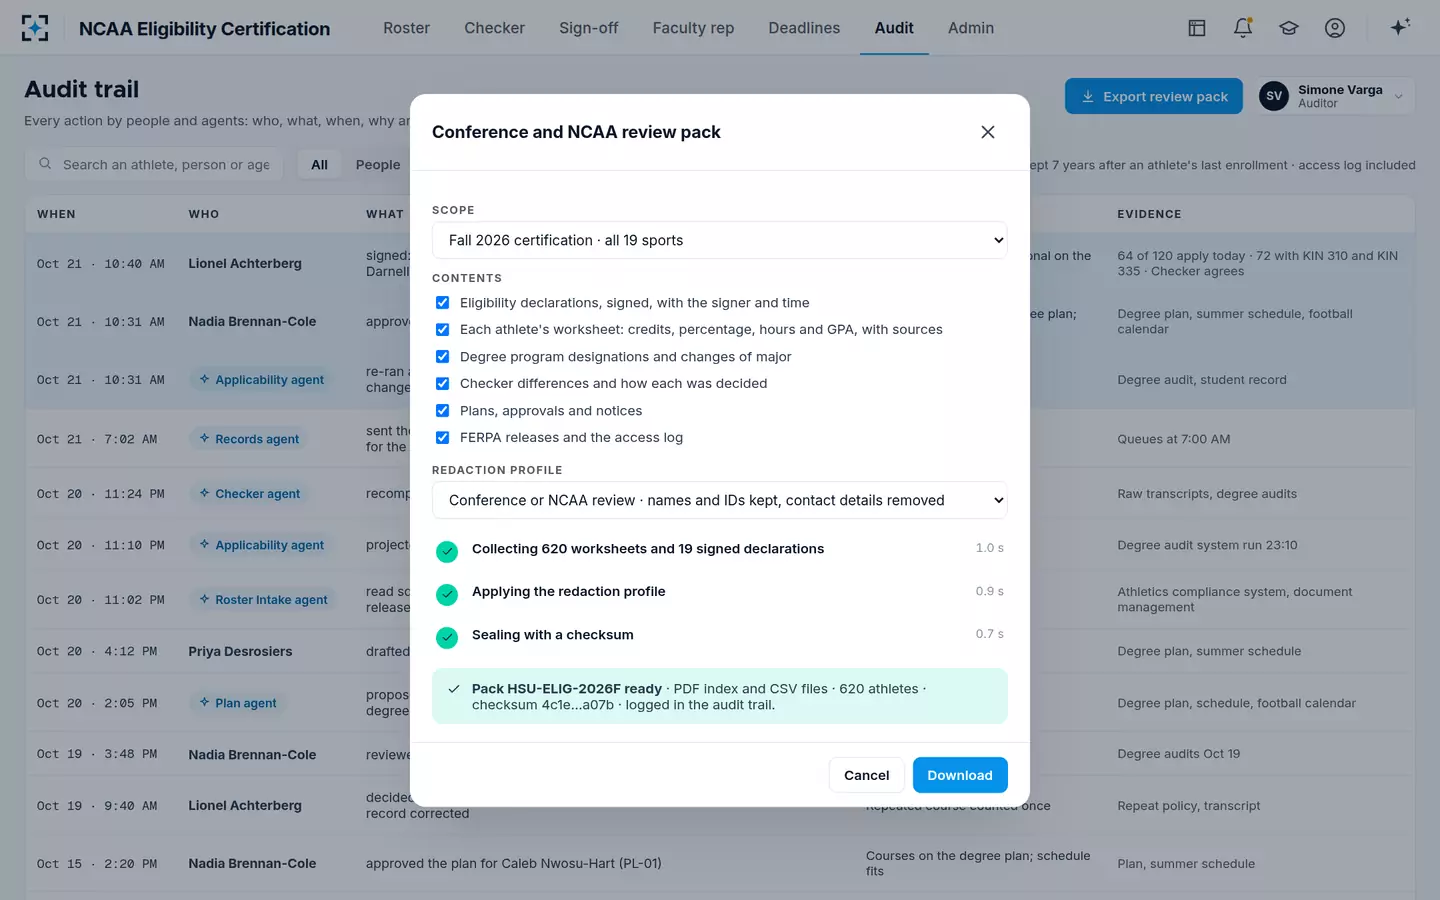Click Export review pack button
1440x900 pixels.
coord(1154,96)
